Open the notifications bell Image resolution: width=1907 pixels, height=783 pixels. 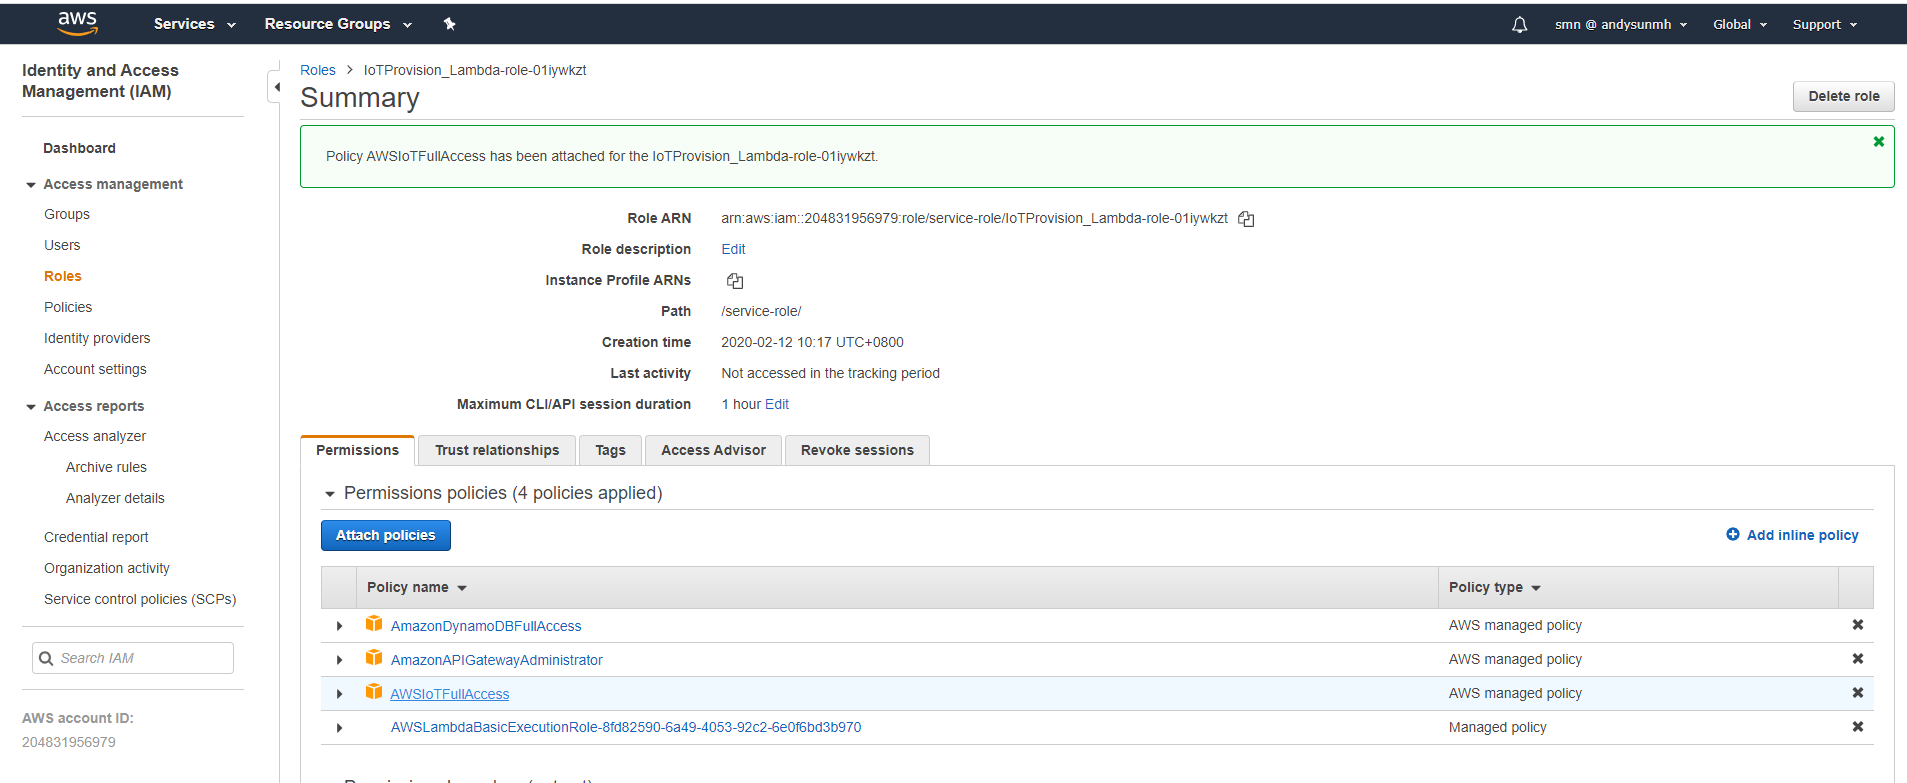[x=1519, y=25]
